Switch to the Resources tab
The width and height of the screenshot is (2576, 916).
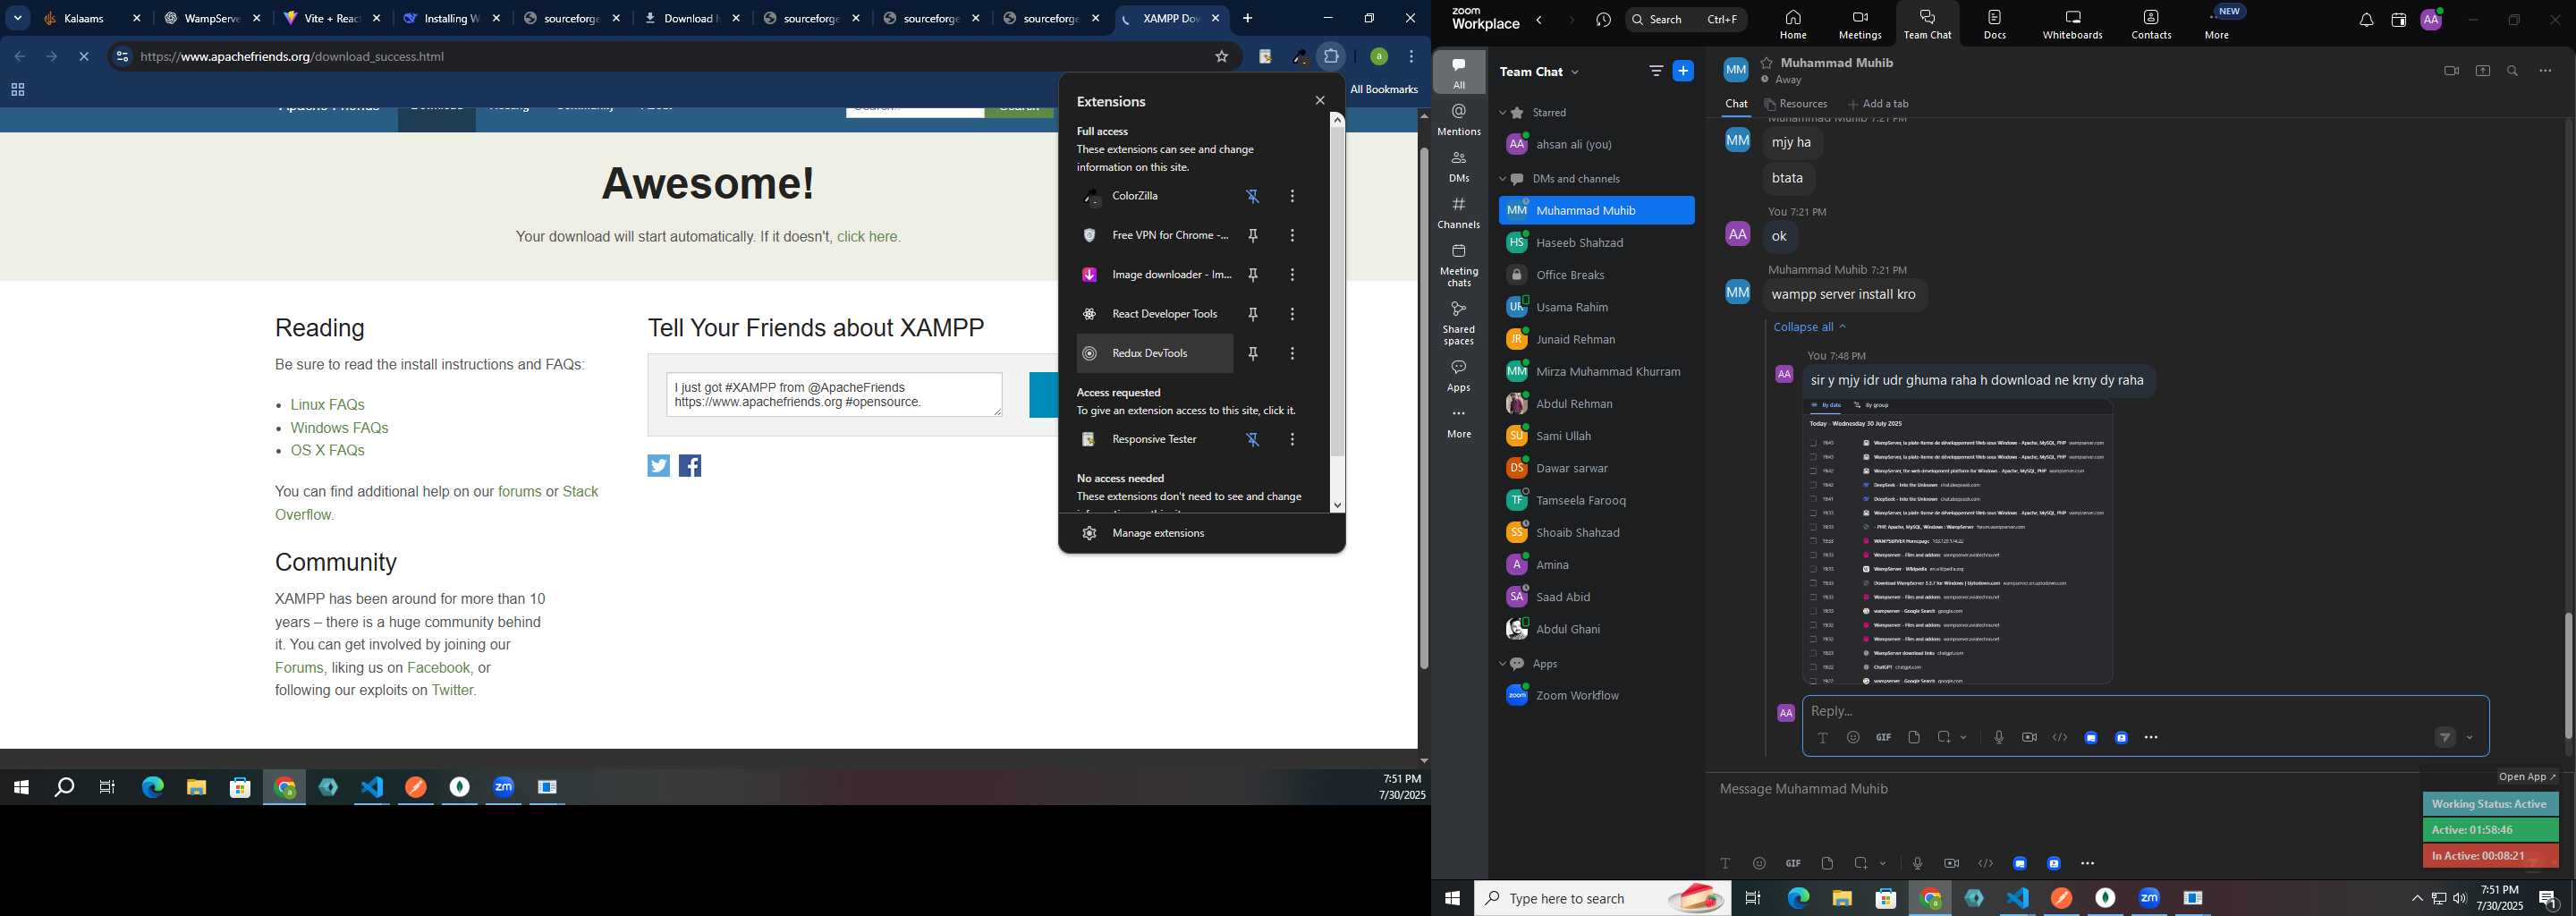(x=1796, y=104)
